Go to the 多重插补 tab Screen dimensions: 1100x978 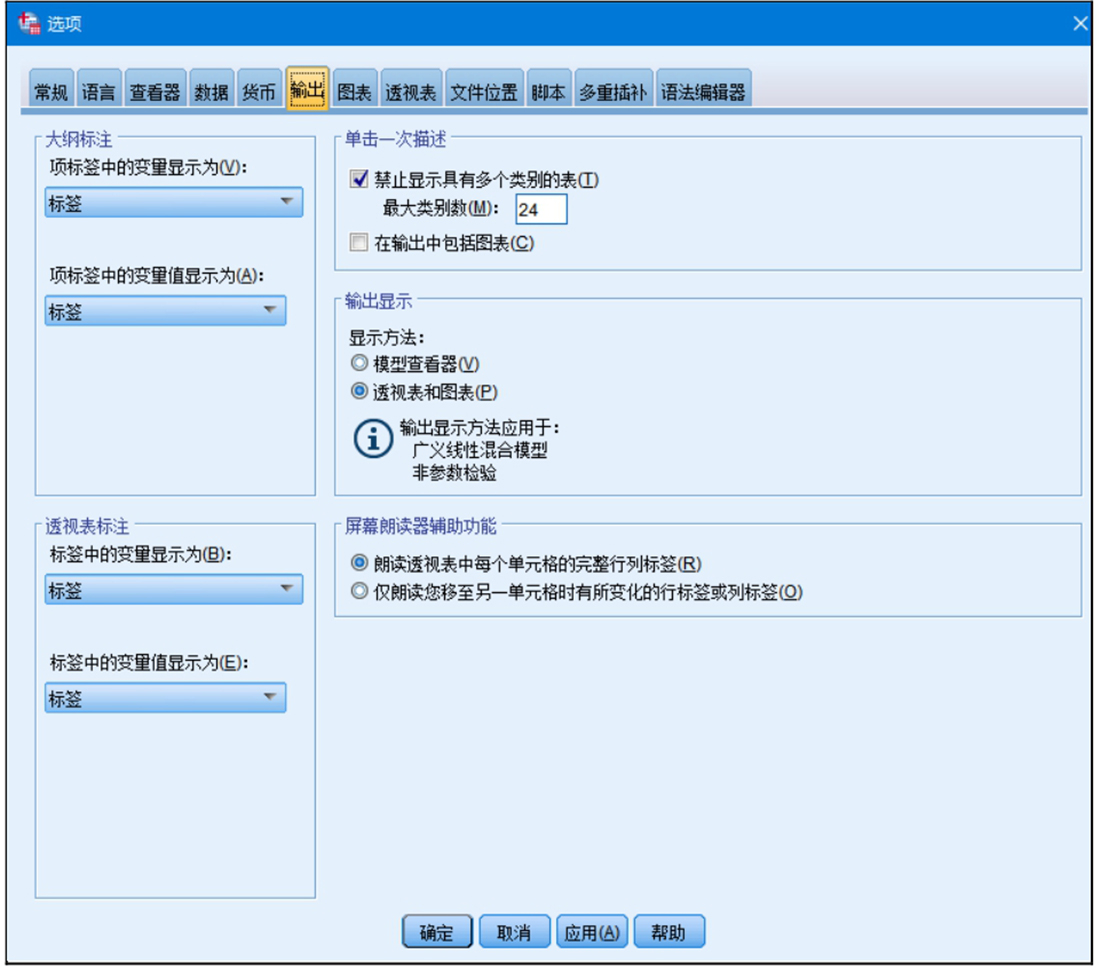pyautogui.click(x=612, y=93)
